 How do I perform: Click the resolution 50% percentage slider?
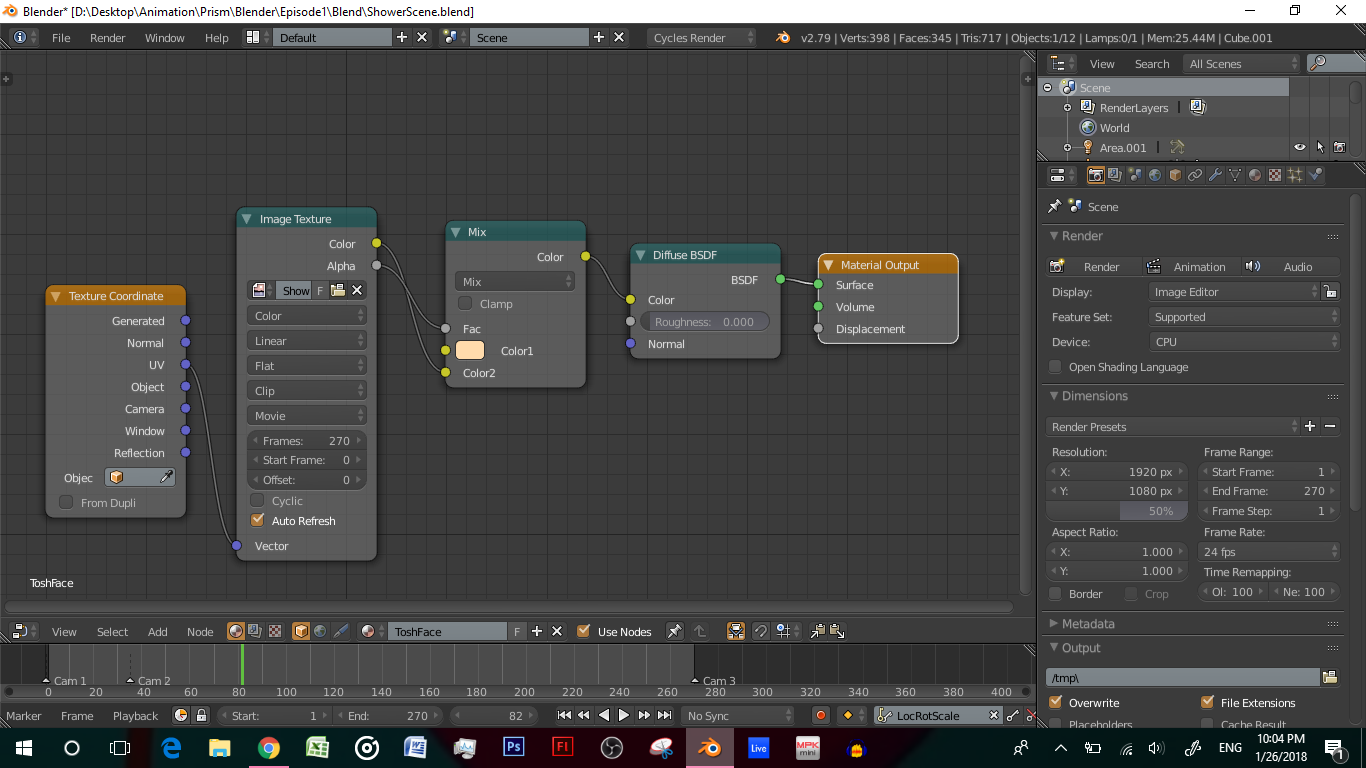pos(1117,510)
